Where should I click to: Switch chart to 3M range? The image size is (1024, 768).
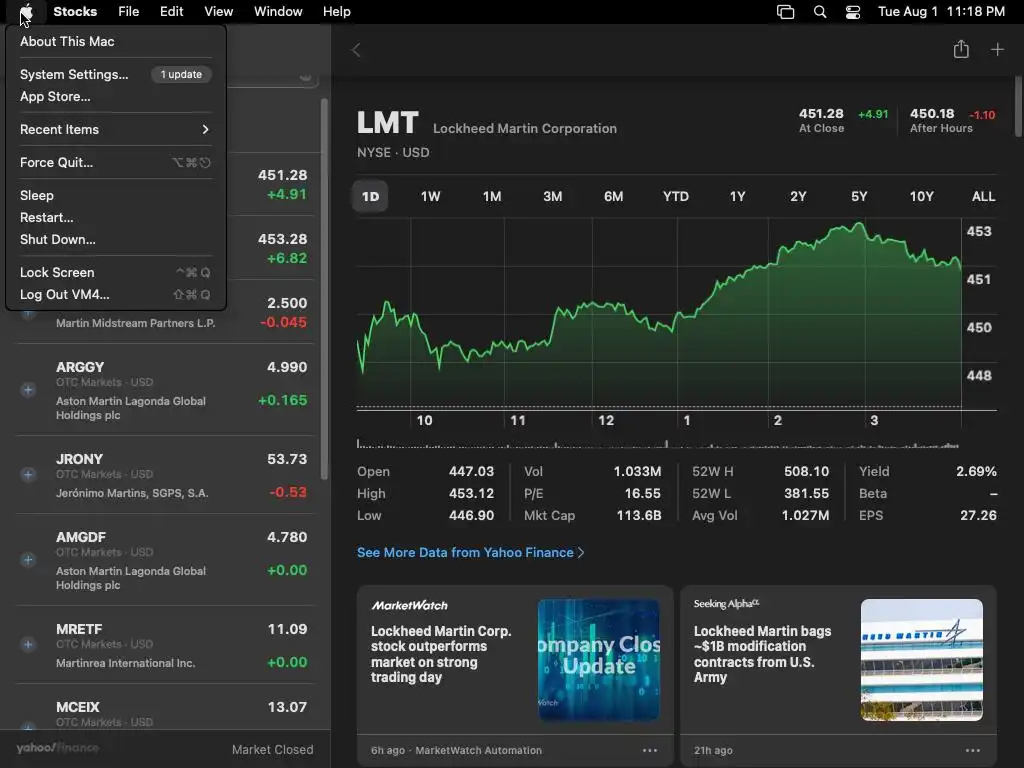[552, 197]
